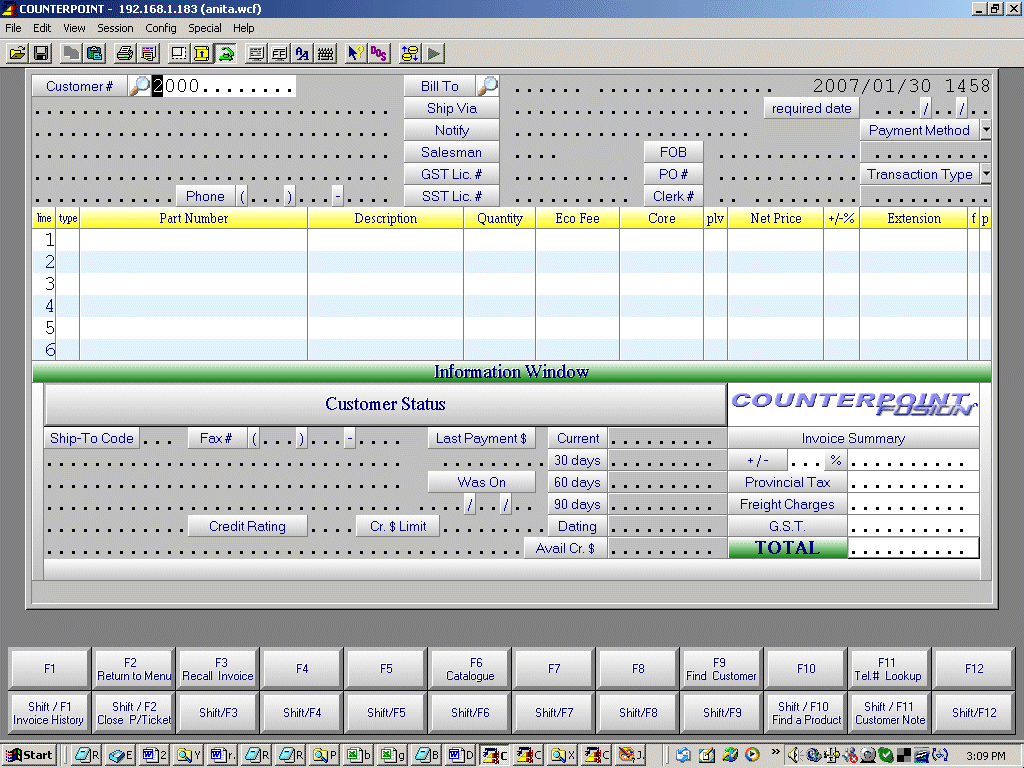Click the Cr. $ Limit button
This screenshot has height=768, width=1024.
tap(398, 526)
